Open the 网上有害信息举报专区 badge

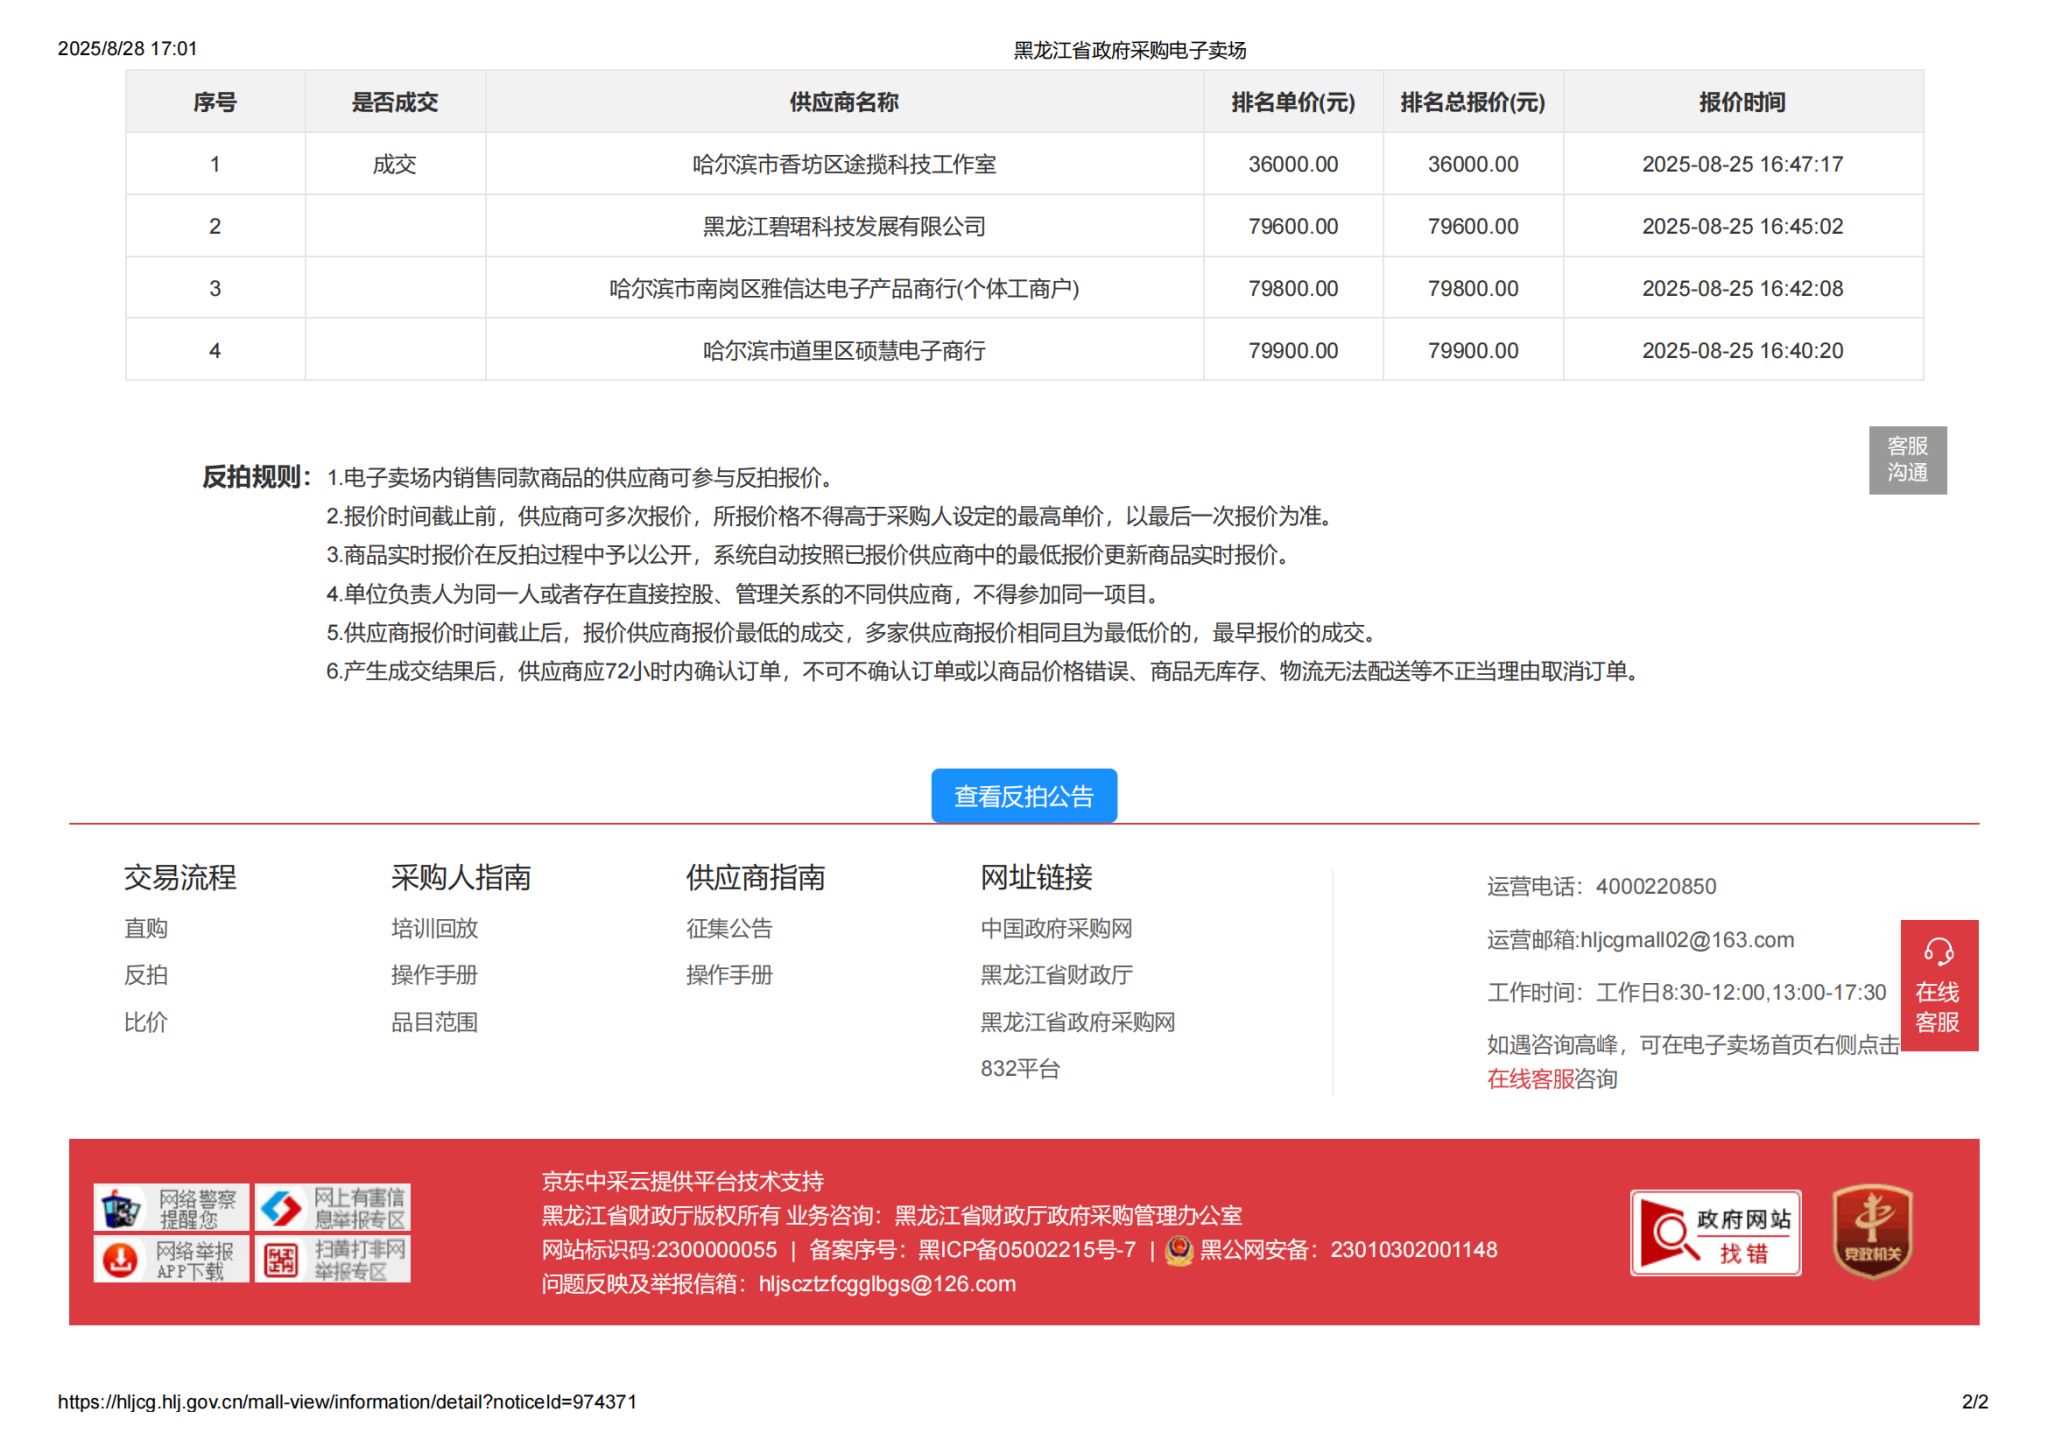[x=333, y=1208]
